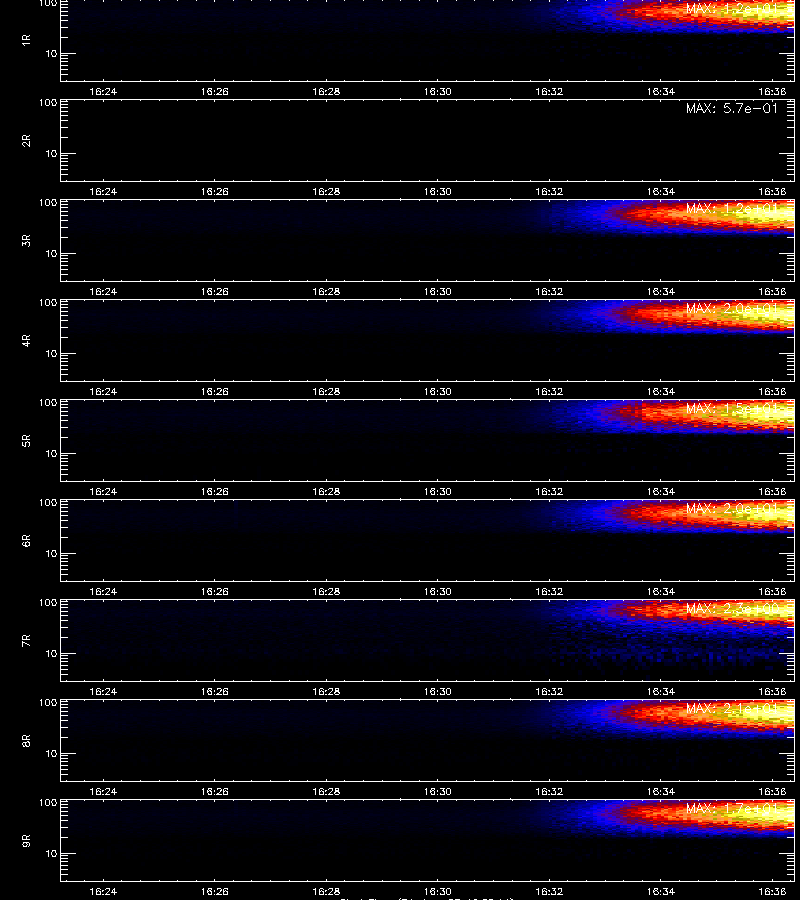Click the 100 y-axis label of 5R panel
This screenshot has width=800, height=900.
tap(48, 403)
